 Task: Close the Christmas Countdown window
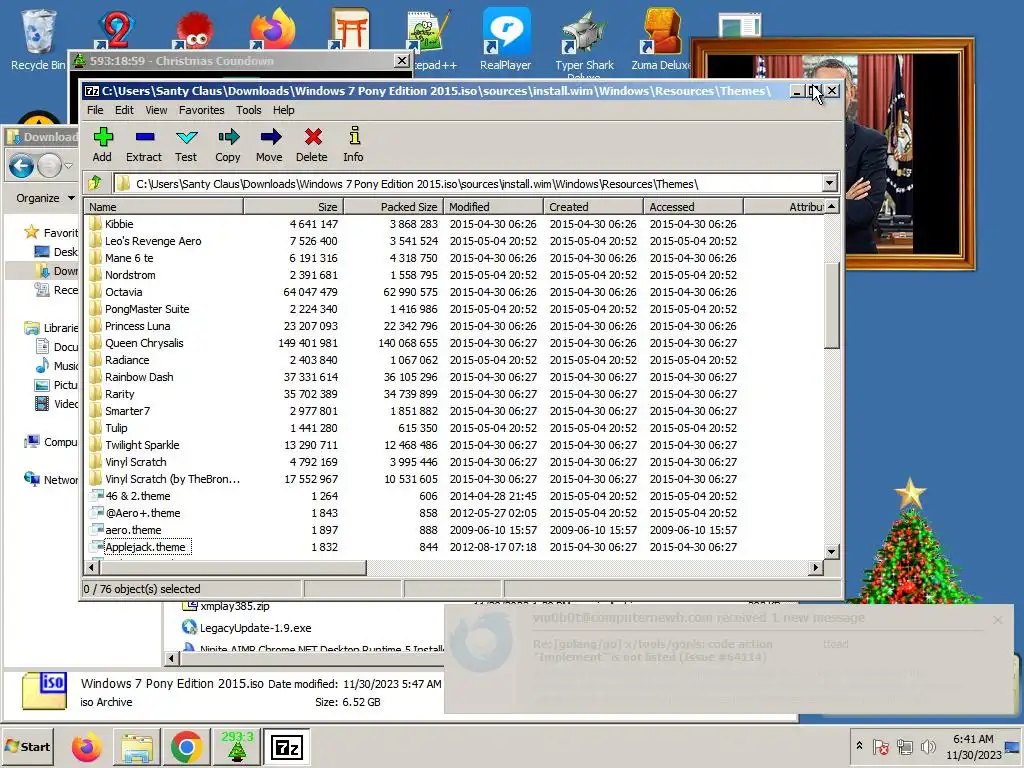402,61
